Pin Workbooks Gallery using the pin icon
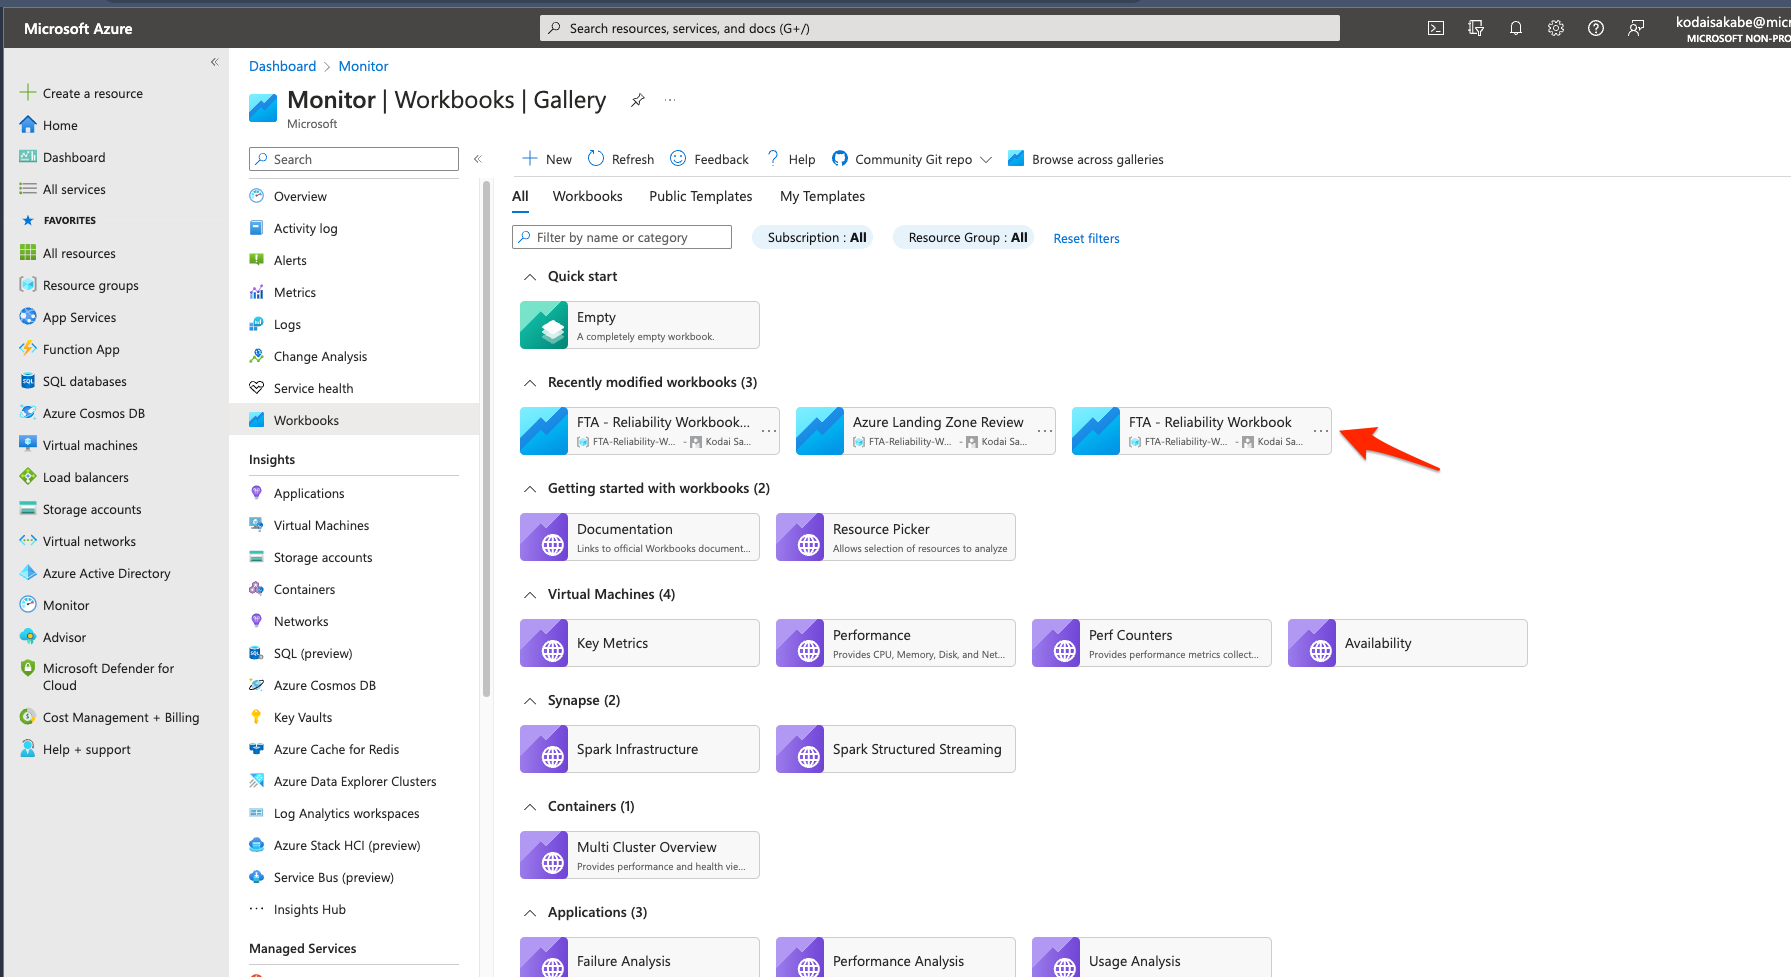The width and height of the screenshot is (1791, 977). pyautogui.click(x=638, y=100)
